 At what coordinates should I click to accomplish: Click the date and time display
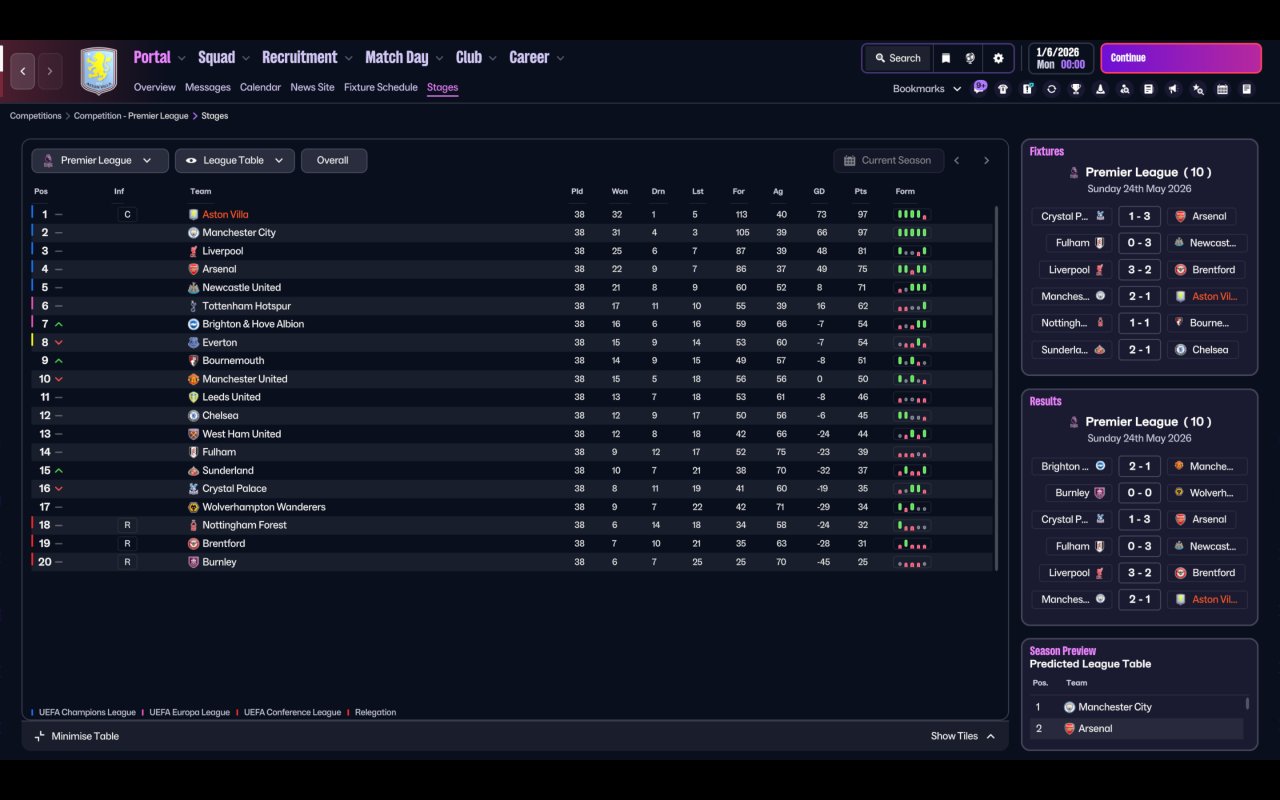point(1060,58)
